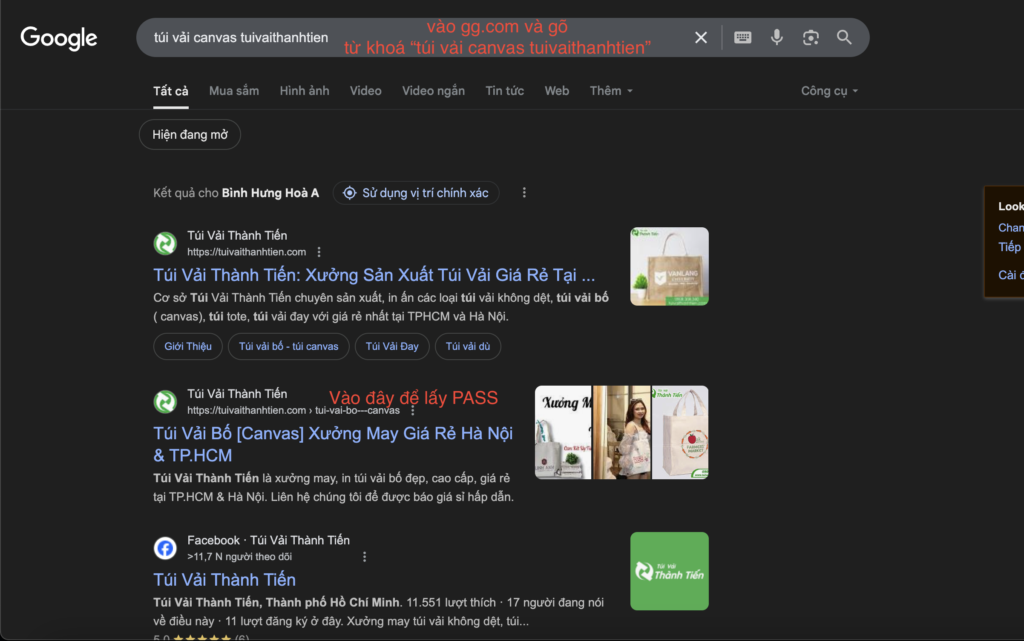The width and height of the screenshot is (1024, 641).
Task: Click the Farmers Market tote bag thumbnail
Action: click(x=680, y=432)
